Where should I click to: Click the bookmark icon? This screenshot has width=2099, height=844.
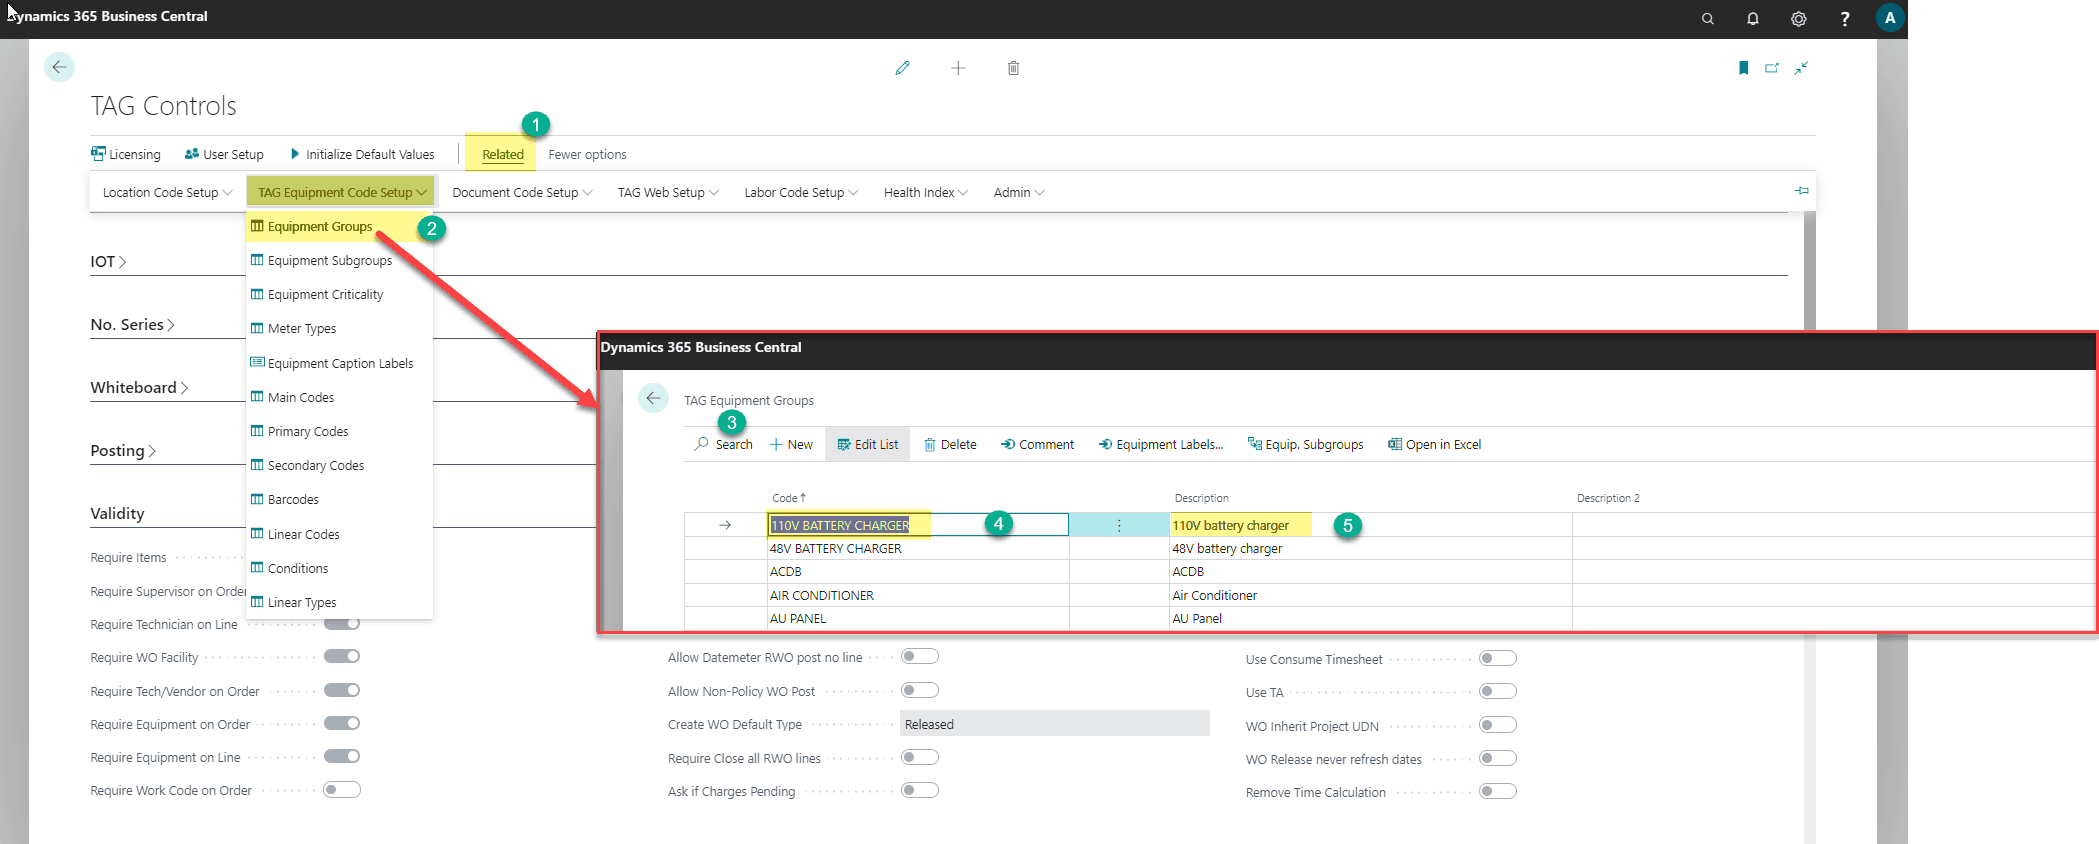coord(1743,68)
